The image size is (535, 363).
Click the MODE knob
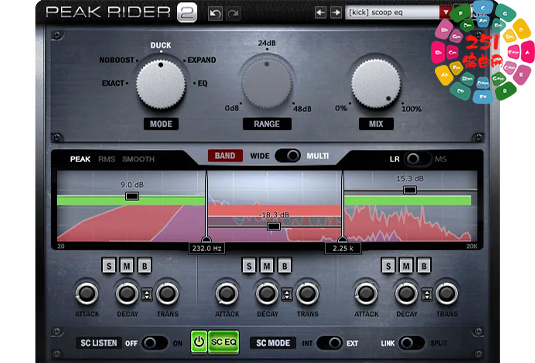click(x=161, y=84)
